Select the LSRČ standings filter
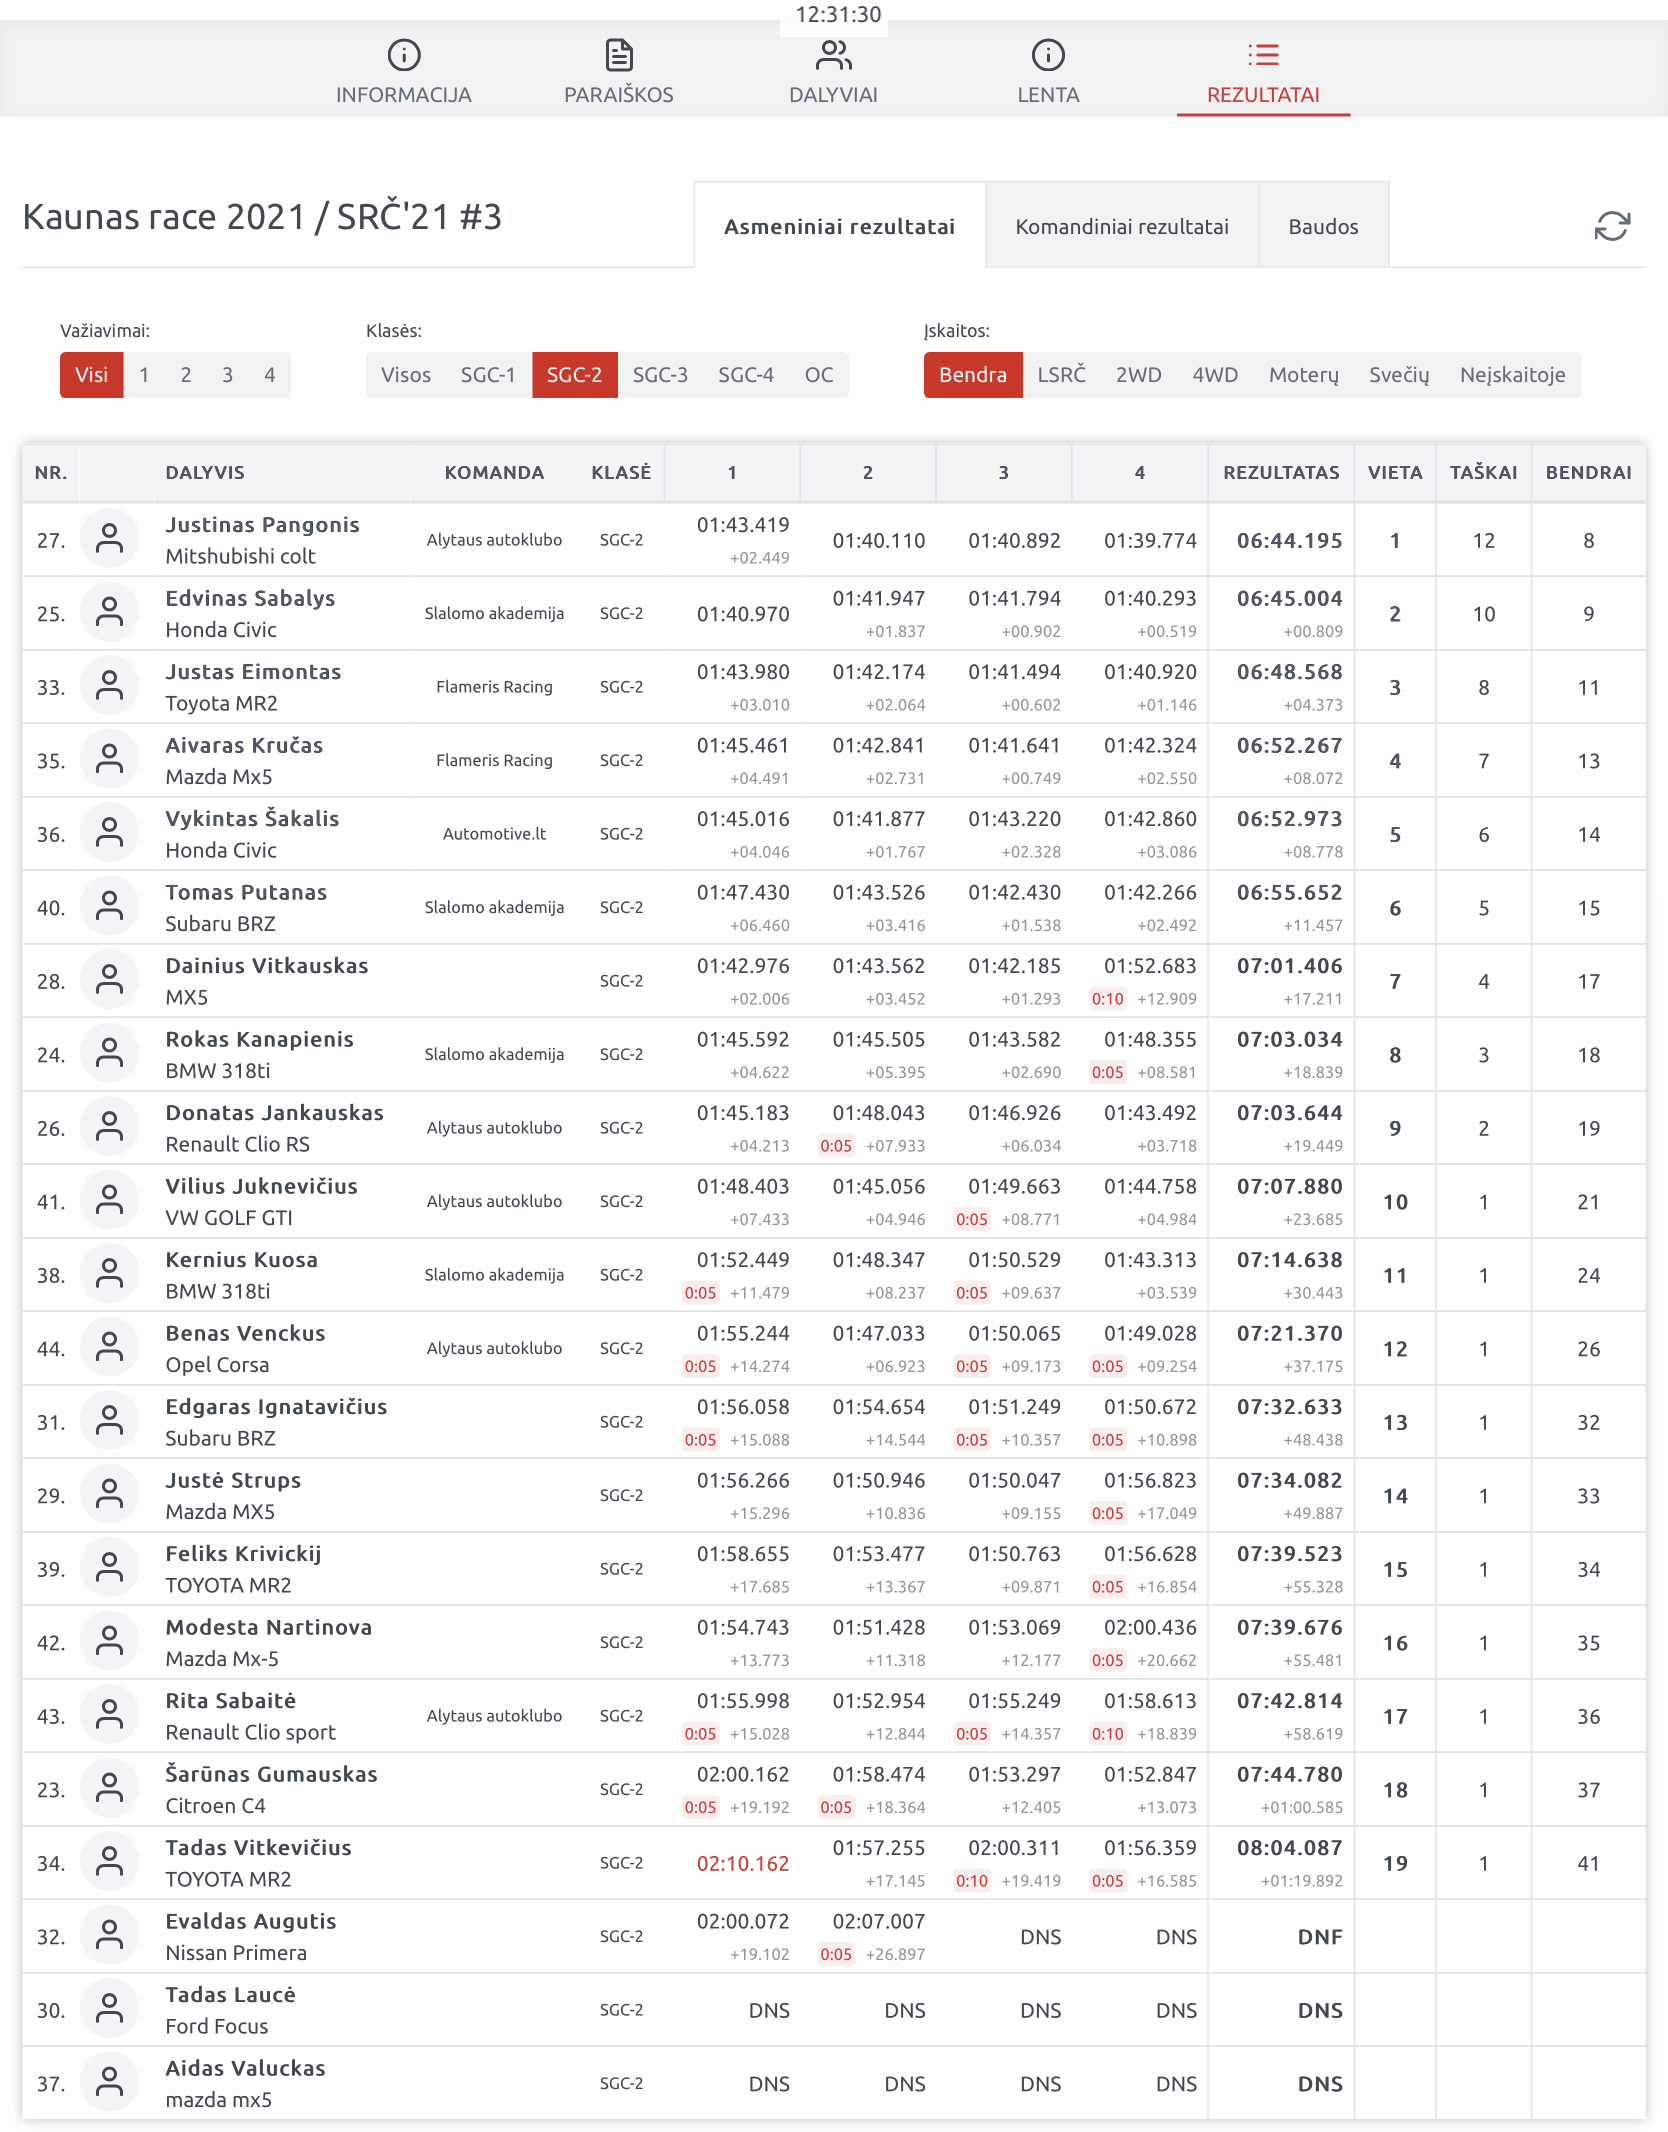The image size is (1668, 2132). (x=1061, y=375)
